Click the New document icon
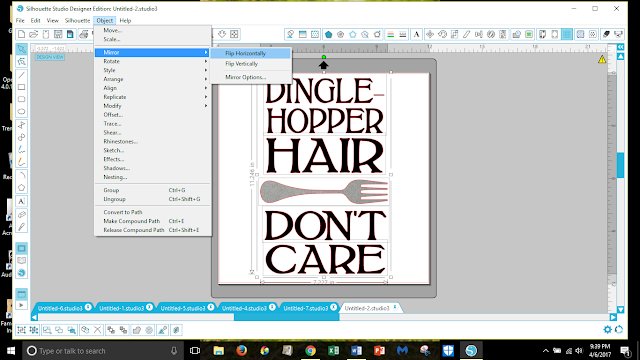 tap(21, 34)
